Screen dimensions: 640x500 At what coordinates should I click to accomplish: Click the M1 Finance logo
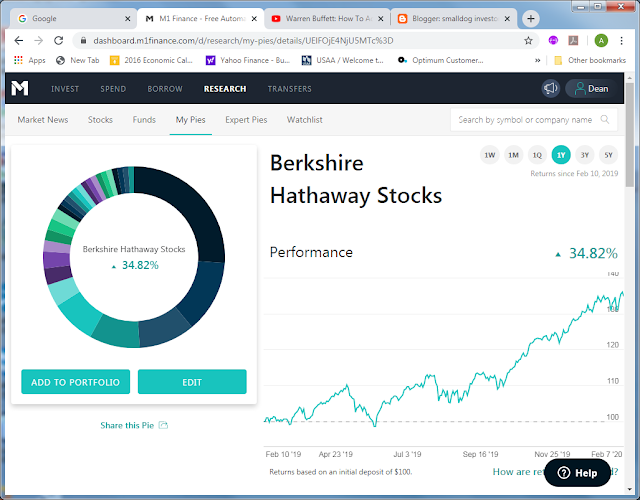20,88
